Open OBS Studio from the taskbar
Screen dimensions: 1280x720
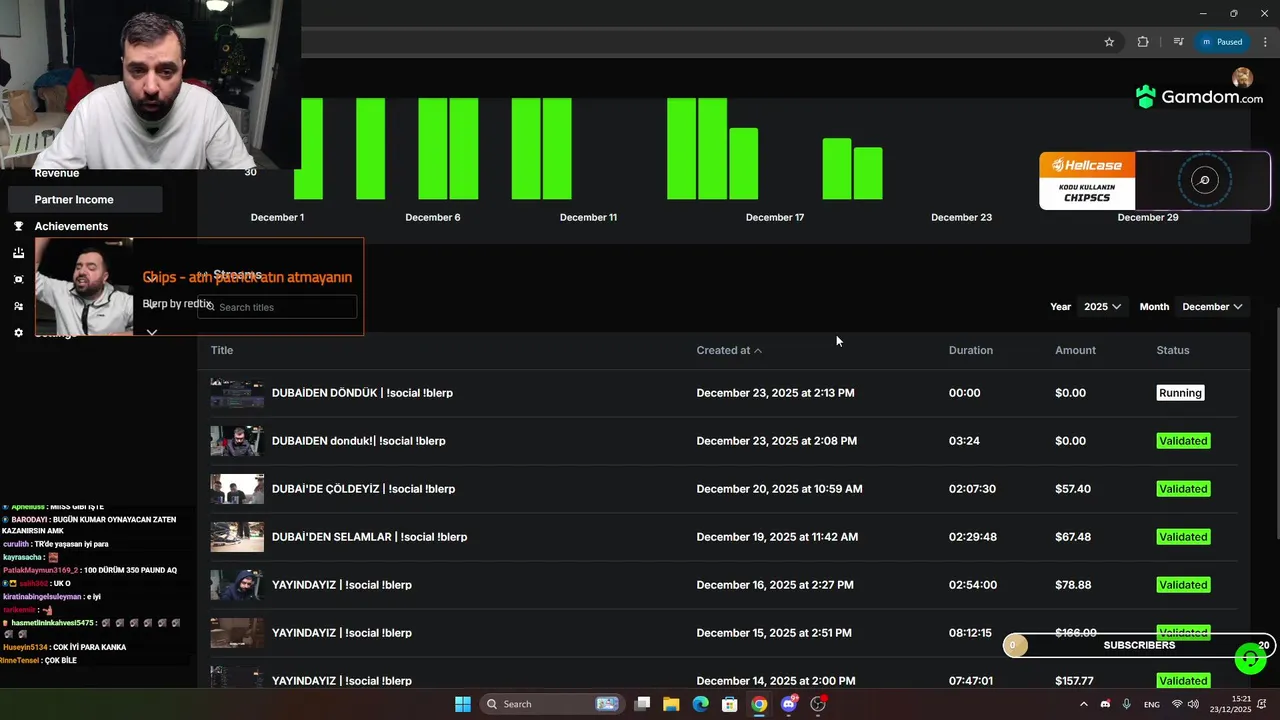point(818,704)
